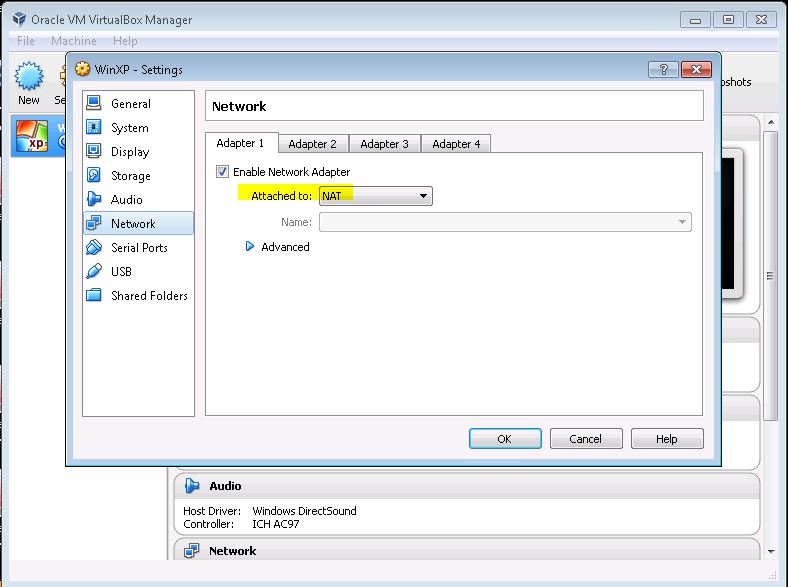Screen dimensions: 788x587
Task: Click the details pane scrollbar thumb
Action: point(770,275)
